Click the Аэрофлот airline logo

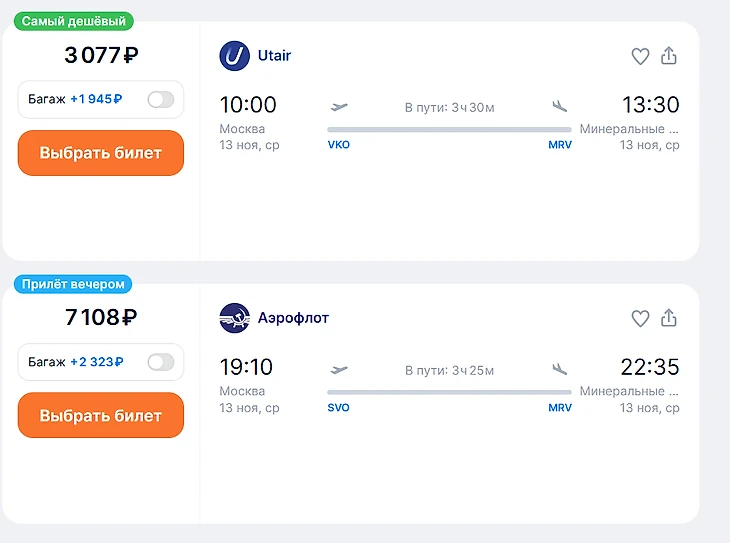234,318
